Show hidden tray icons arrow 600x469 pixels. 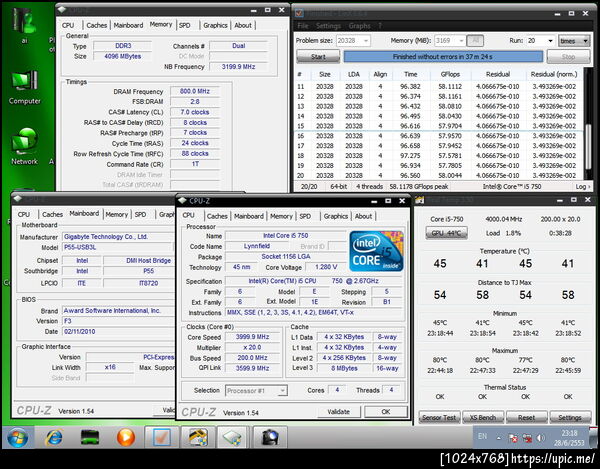tap(499, 438)
